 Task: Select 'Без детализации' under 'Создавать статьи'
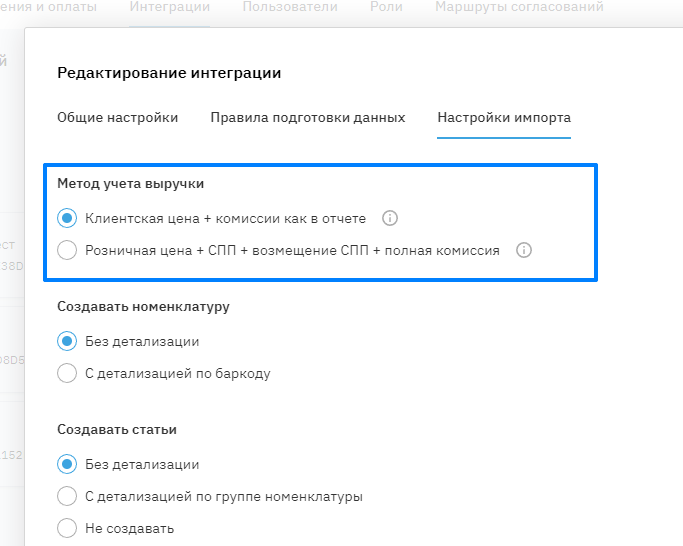(67, 464)
